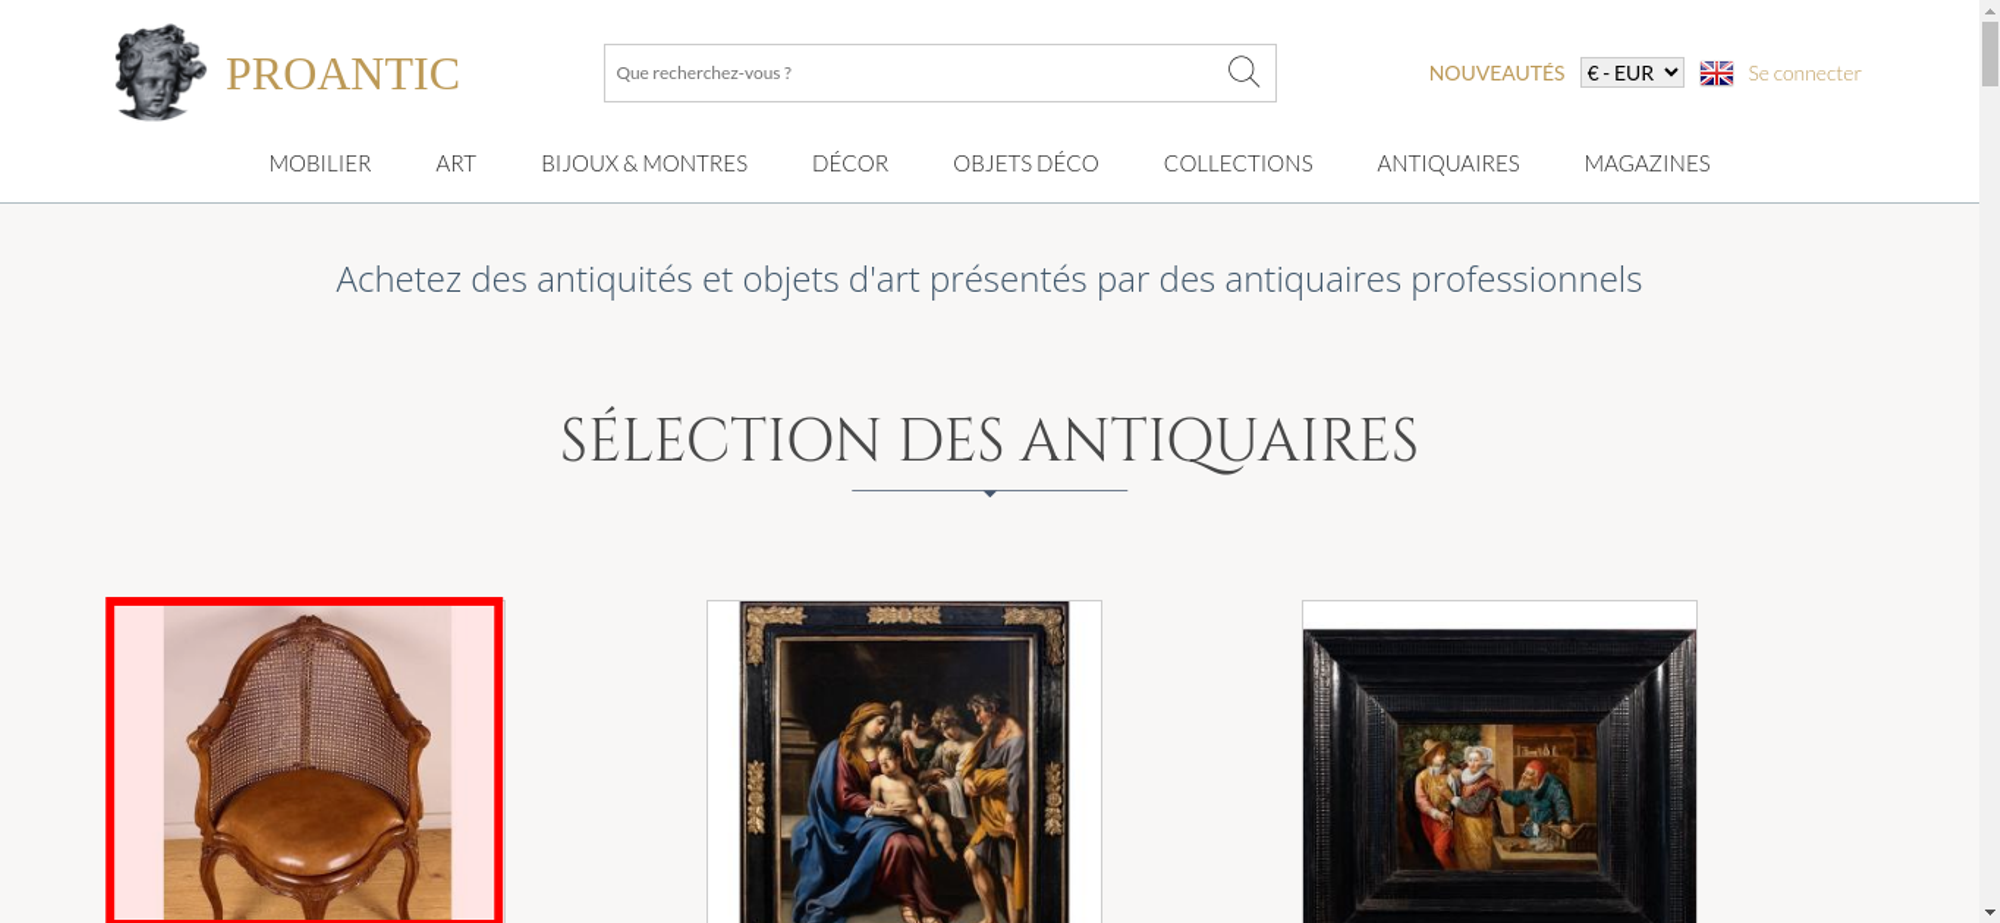
Task: Open the Collections menu
Action: [1238, 163]
